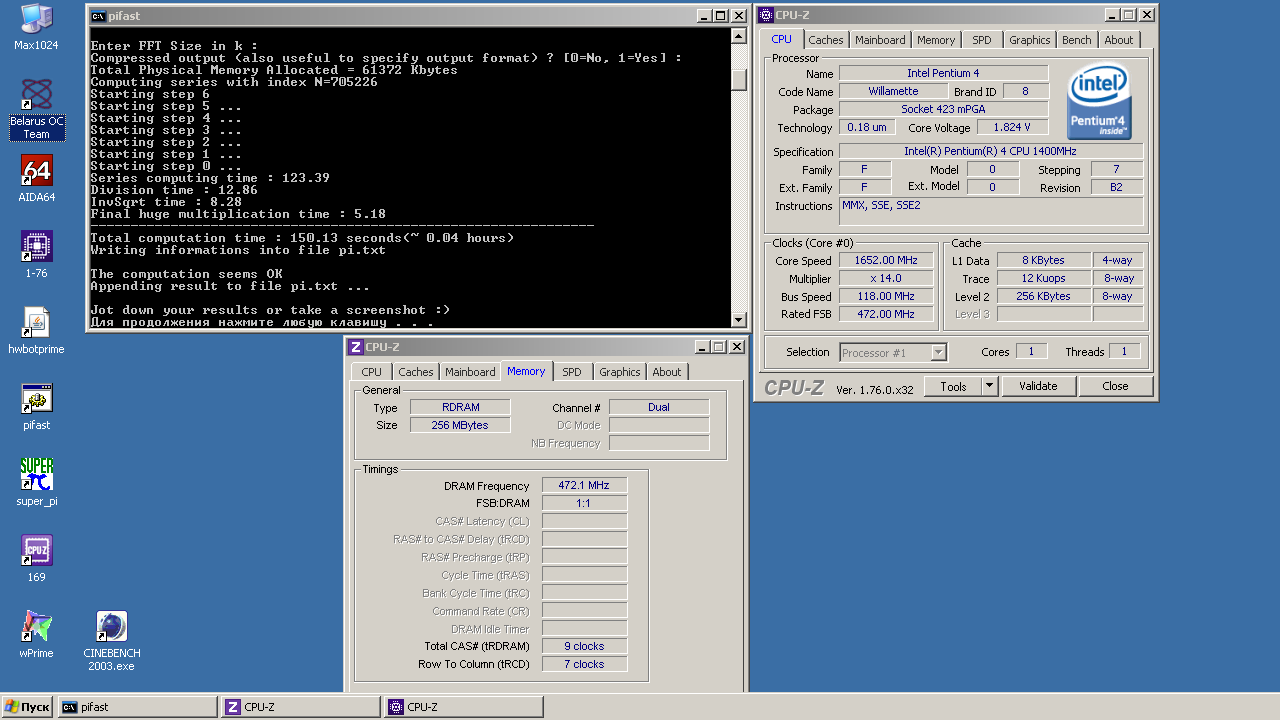Switch to CPU tab in memory CPU-Z window

coord(372,372)
